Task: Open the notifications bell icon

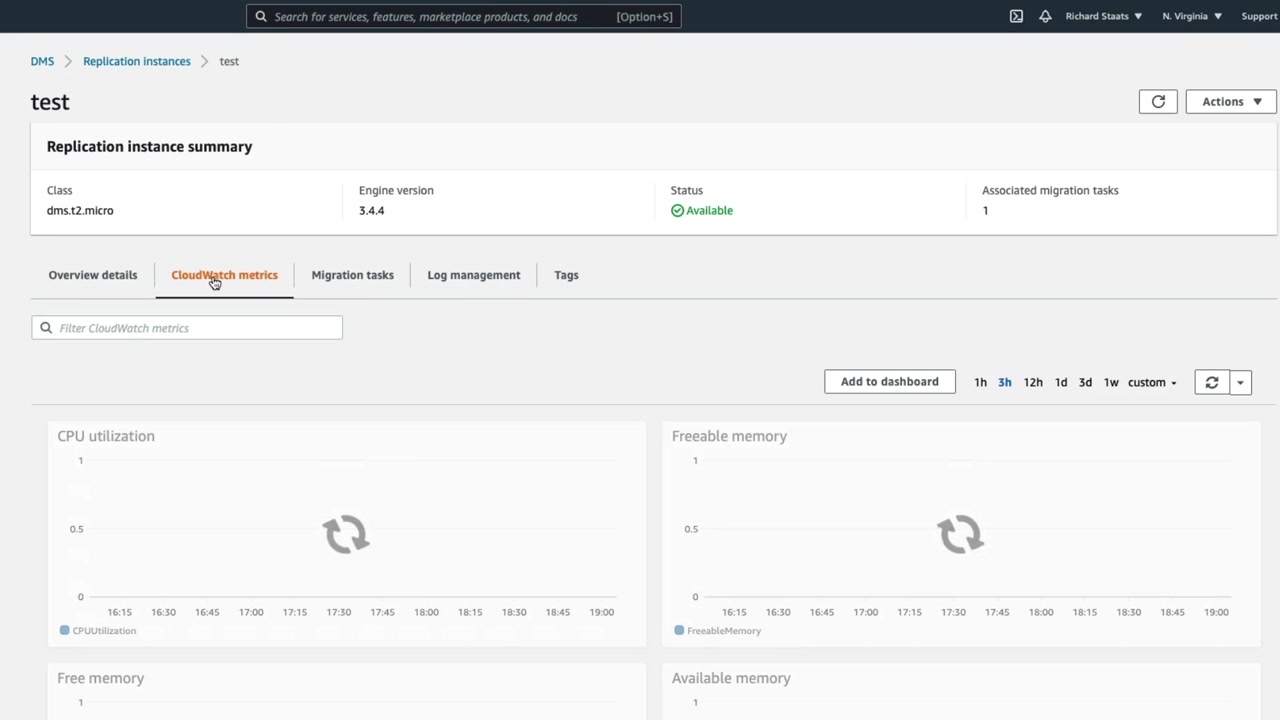Action: pyautogui.click(x=1045, y=16)
